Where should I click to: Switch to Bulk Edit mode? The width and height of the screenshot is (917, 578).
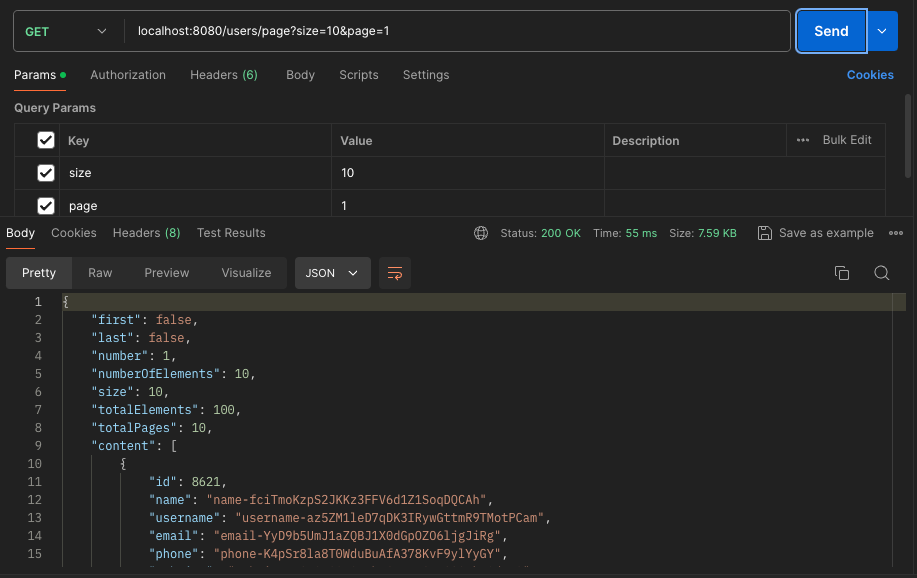coord(847,140)
